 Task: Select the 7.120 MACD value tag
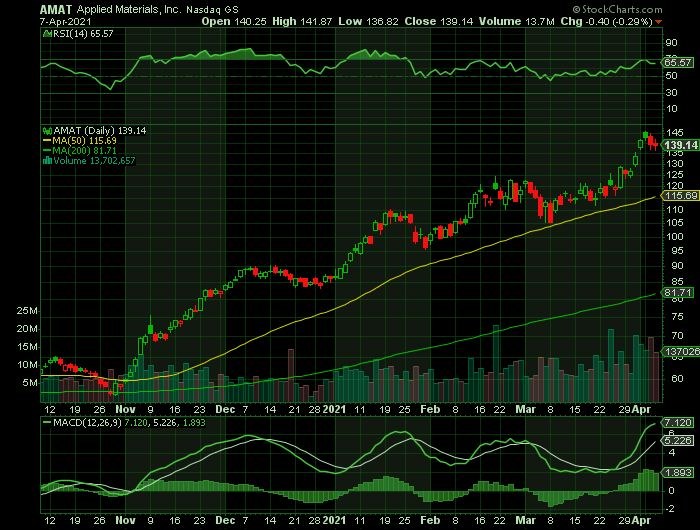(677, 423)
